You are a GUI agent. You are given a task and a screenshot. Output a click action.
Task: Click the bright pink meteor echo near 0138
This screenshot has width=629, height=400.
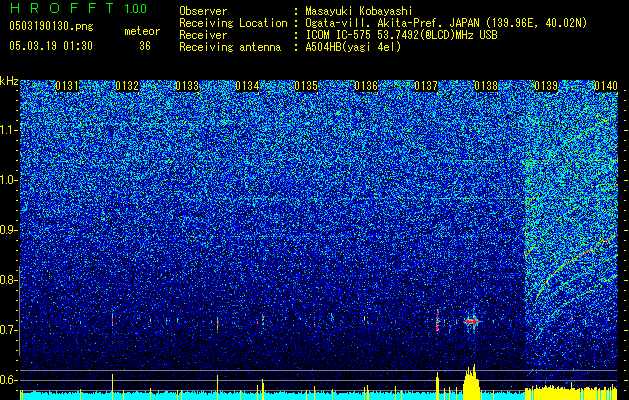(472, 321)
